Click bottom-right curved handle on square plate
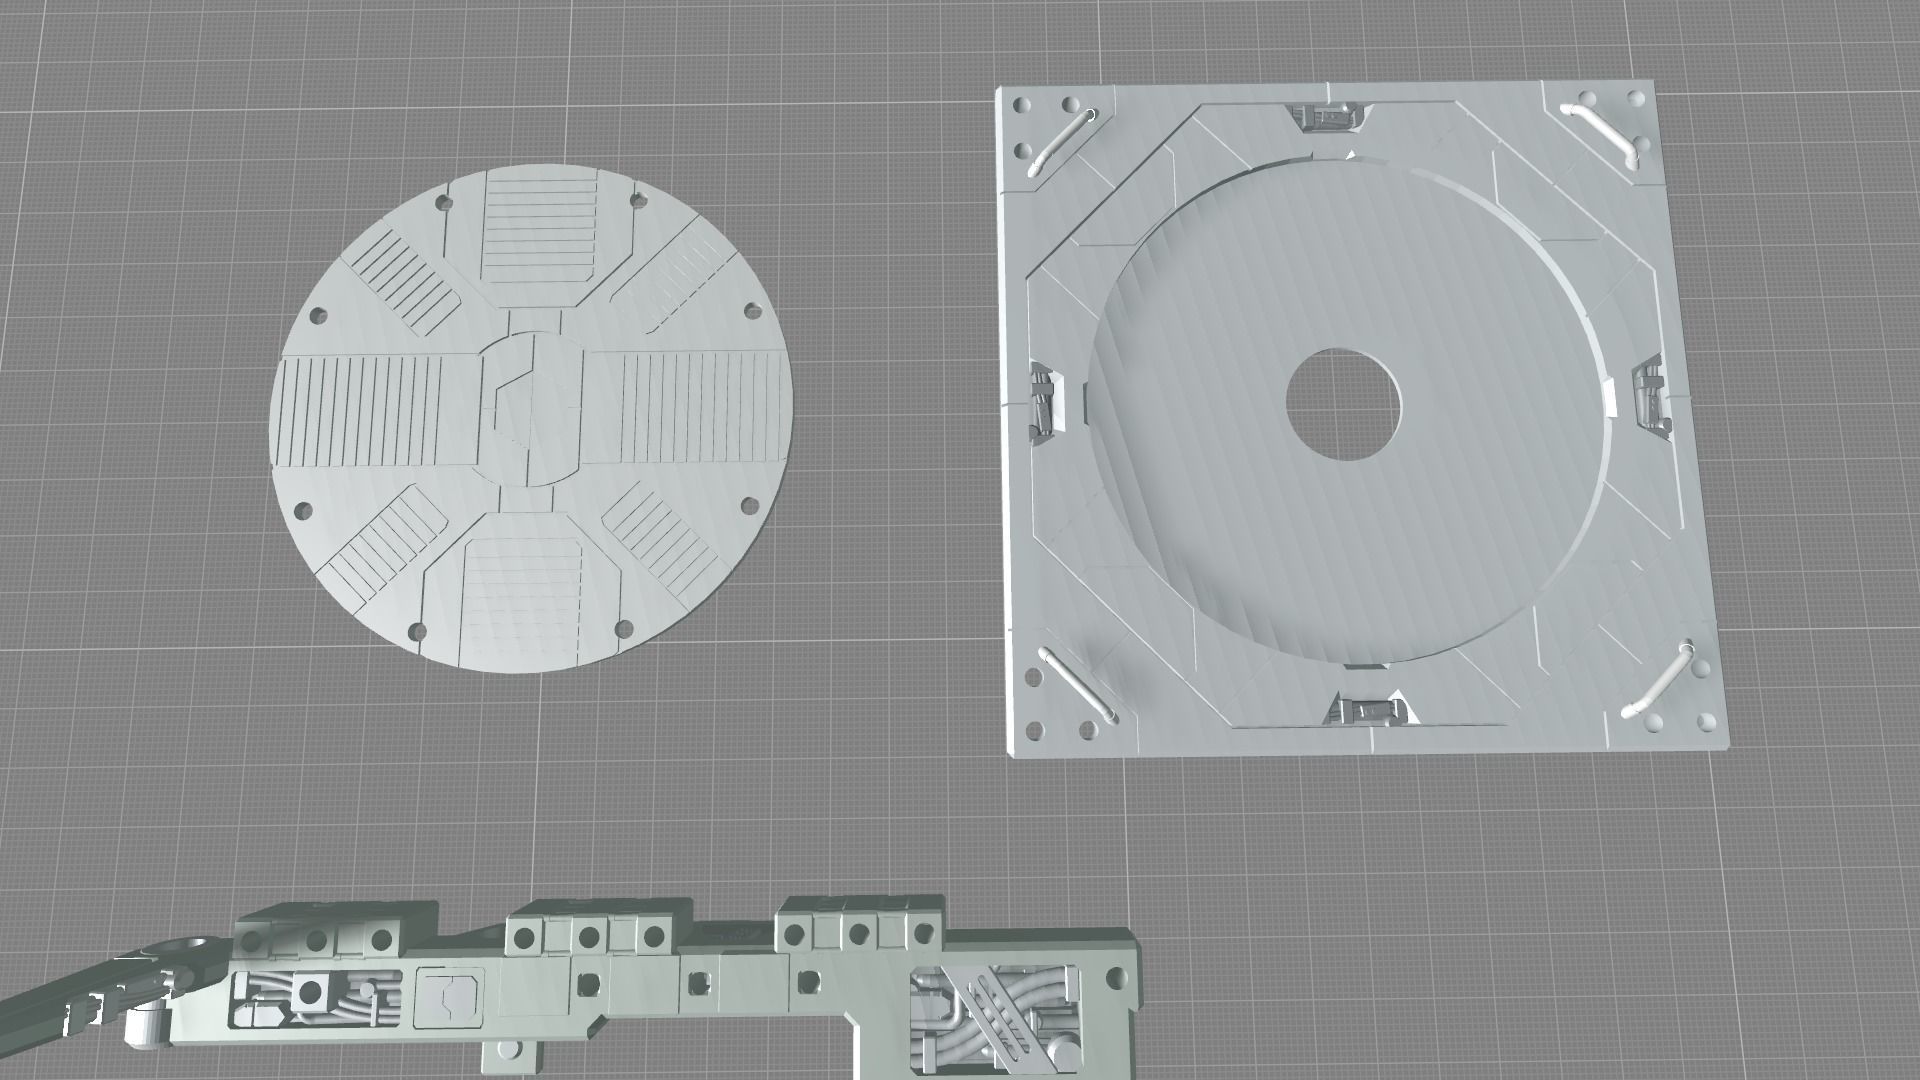This screenshot has height=1080, width=1920. (1659, 682)
